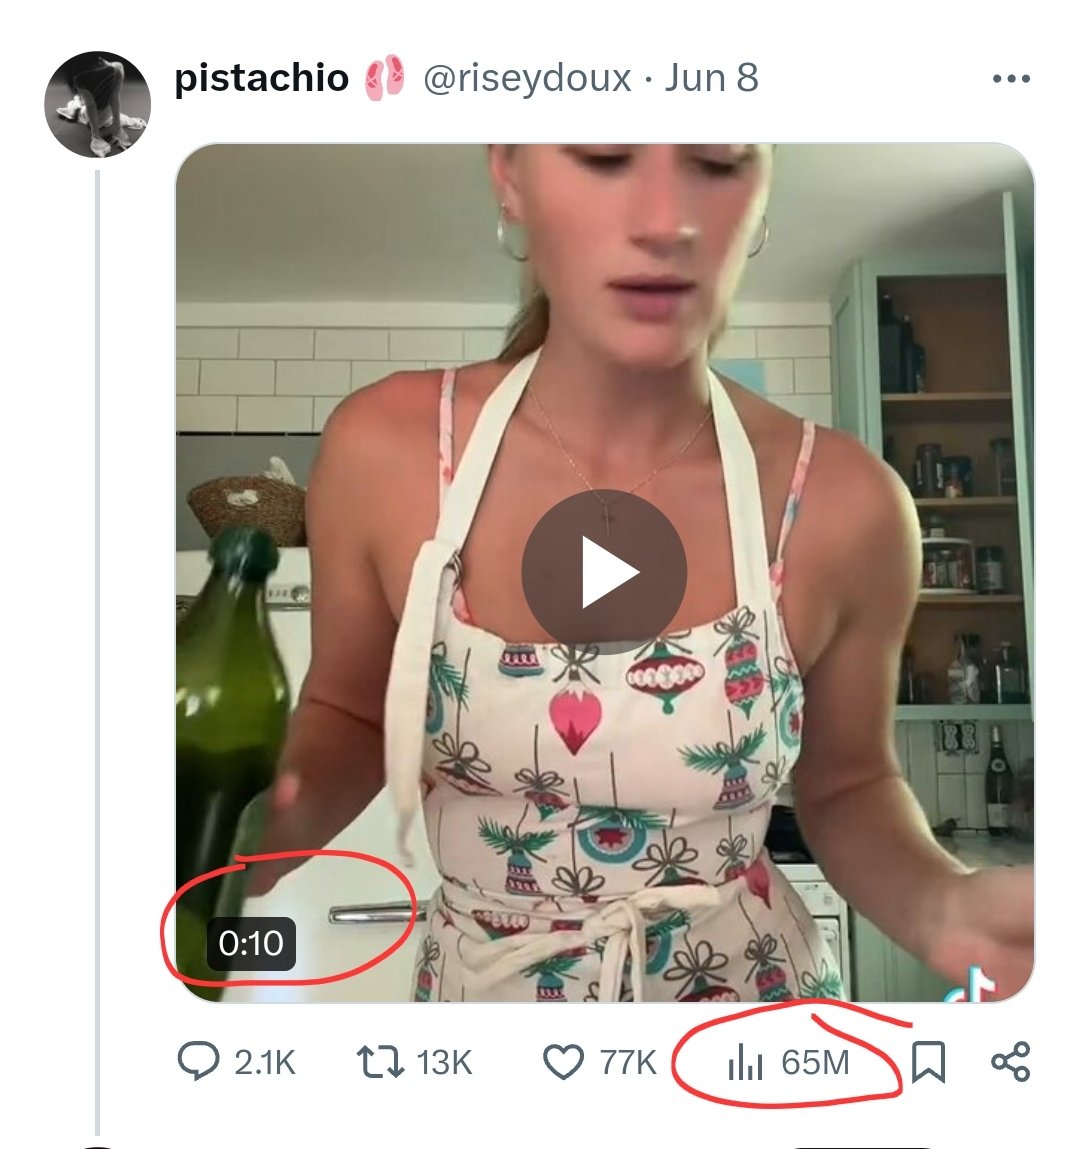Image resolution: width=1079 pixels, height=1149 pixels.
Task: Play the video with center play button
Action: 604,573
